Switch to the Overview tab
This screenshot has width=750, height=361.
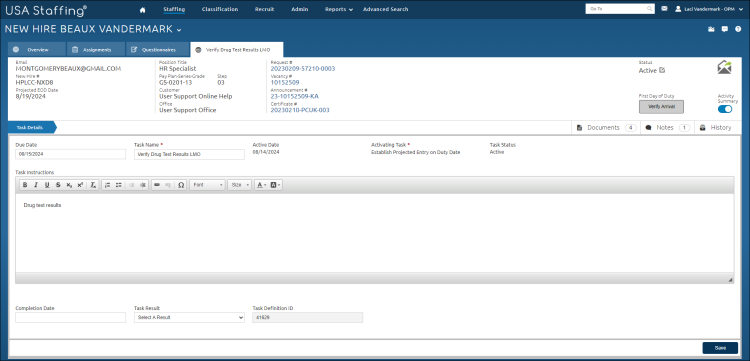[x=36, y=49]
